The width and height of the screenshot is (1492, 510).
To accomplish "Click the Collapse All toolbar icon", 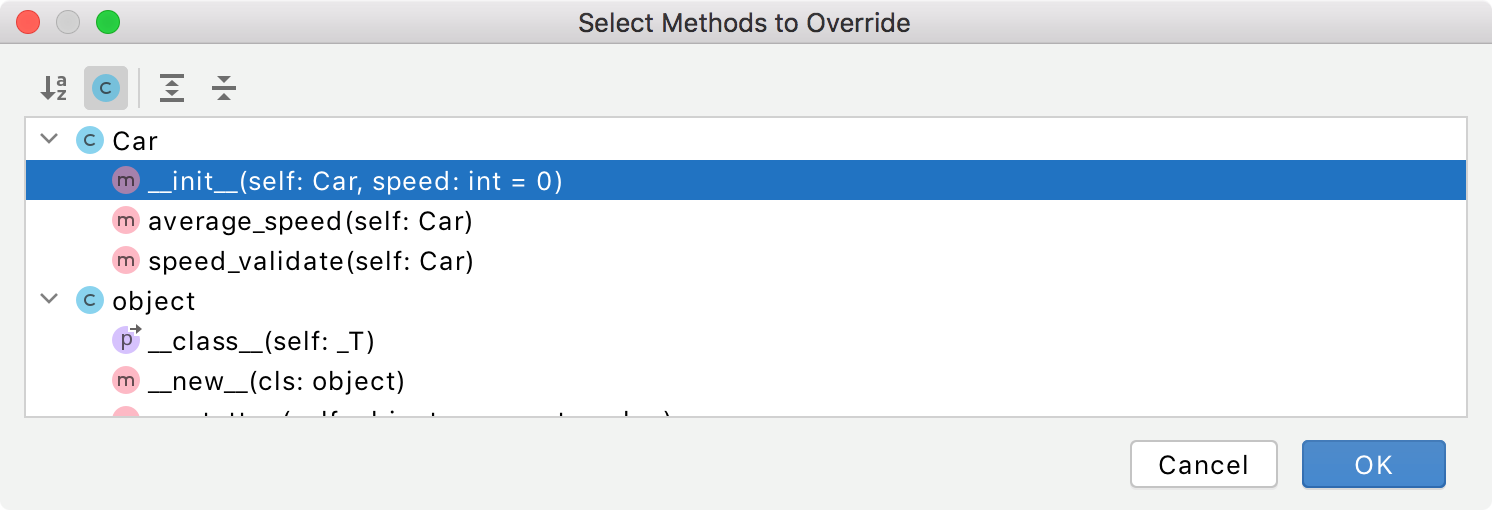I will (224, 88).
